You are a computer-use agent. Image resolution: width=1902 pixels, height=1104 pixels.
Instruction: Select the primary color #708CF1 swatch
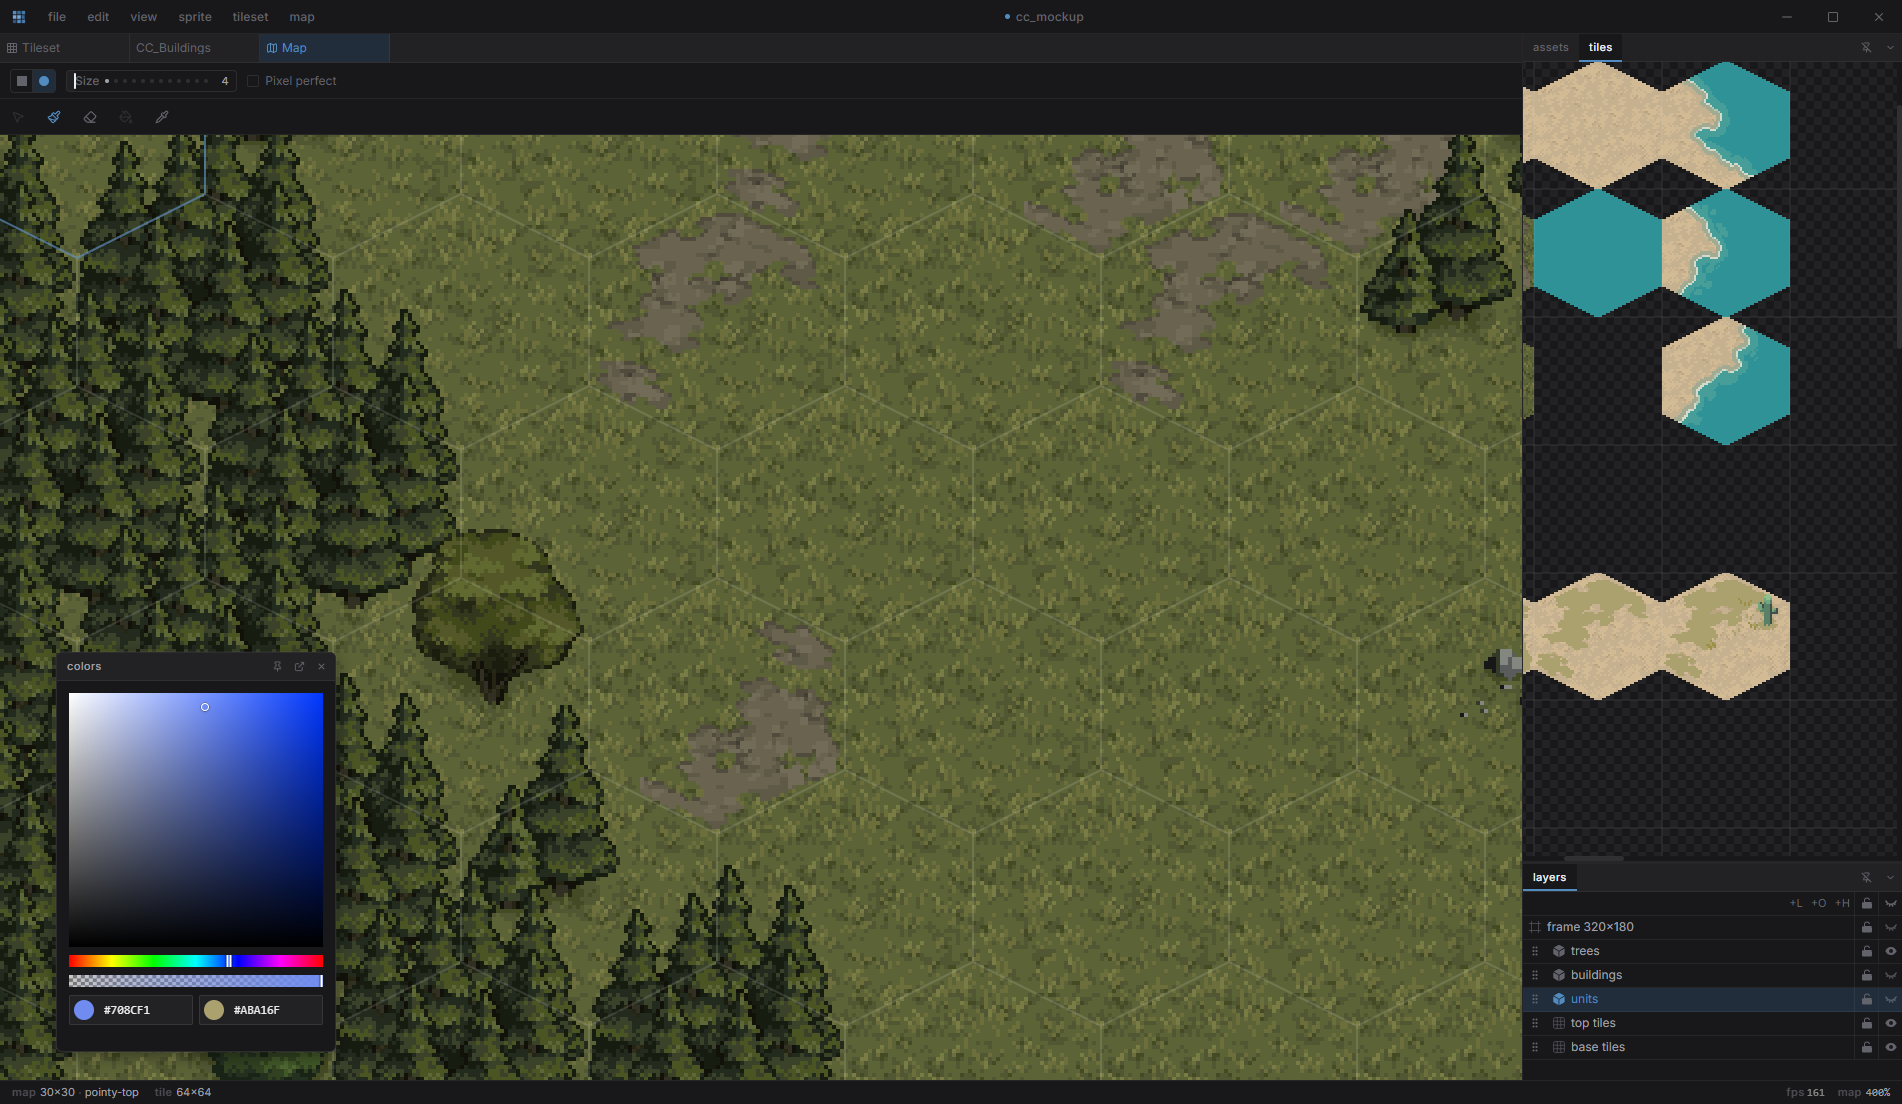pyautogui.click(x=84, y=1010)
